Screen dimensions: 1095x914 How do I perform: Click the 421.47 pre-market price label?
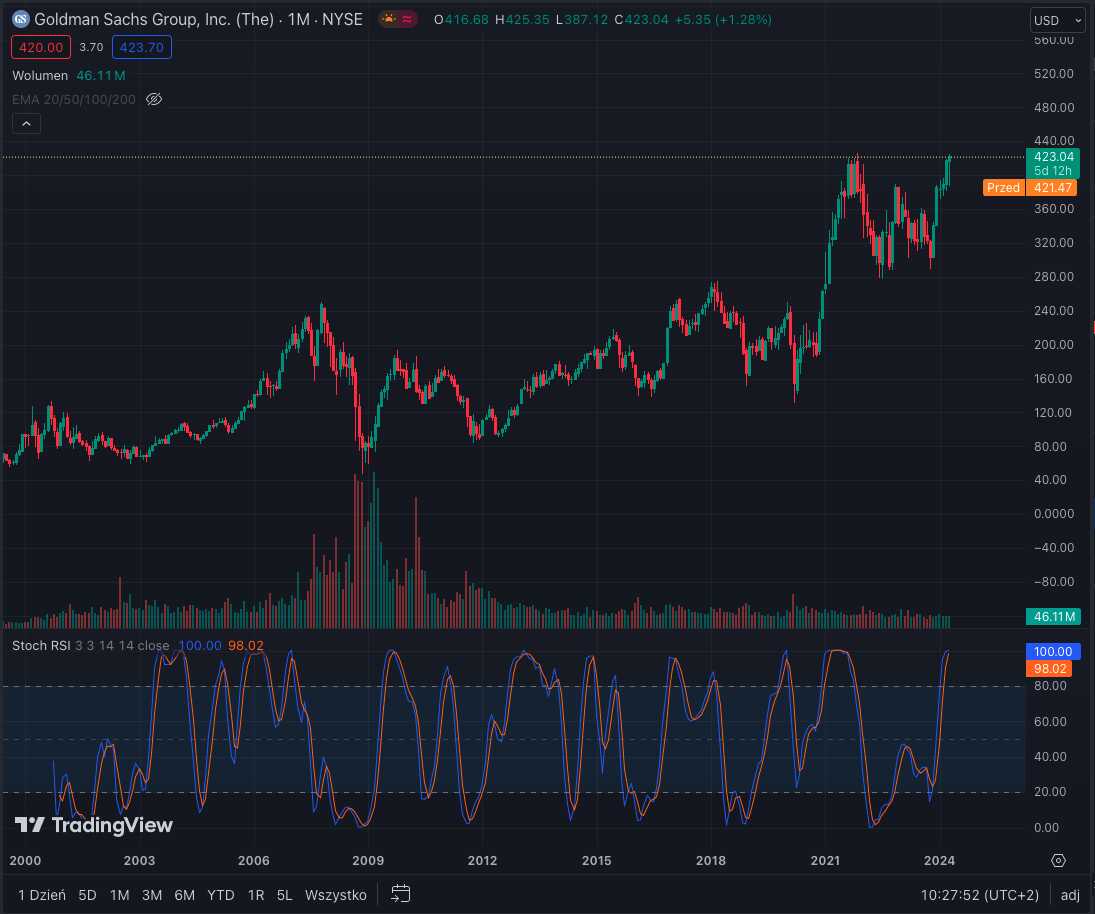click(1052, 187)
